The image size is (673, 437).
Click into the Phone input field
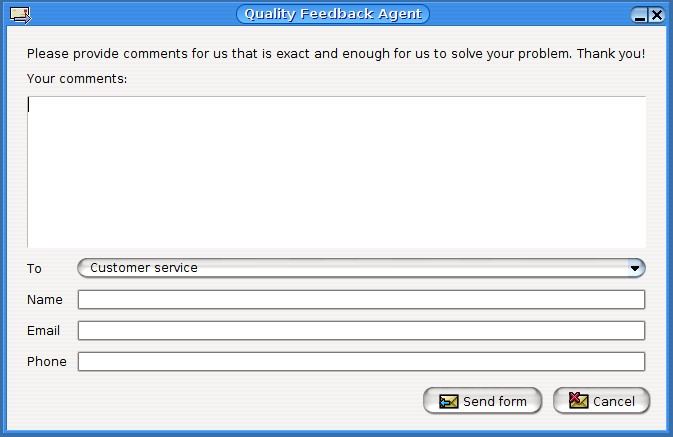(x=361, y=362)
